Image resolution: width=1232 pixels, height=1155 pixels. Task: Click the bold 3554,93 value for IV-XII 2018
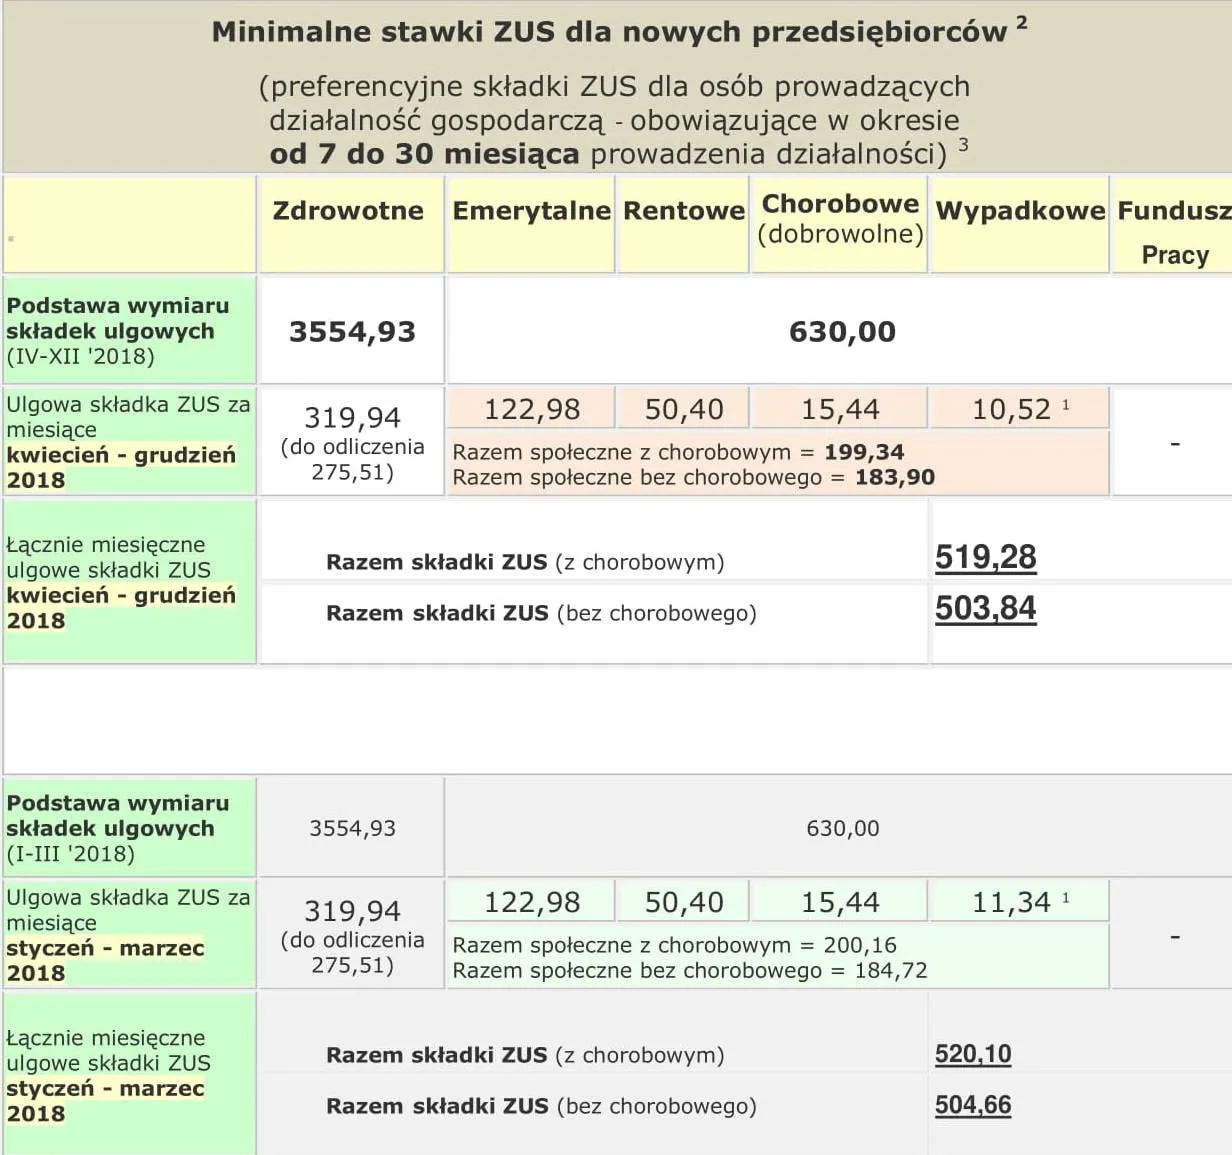click(x=352, y=332)
